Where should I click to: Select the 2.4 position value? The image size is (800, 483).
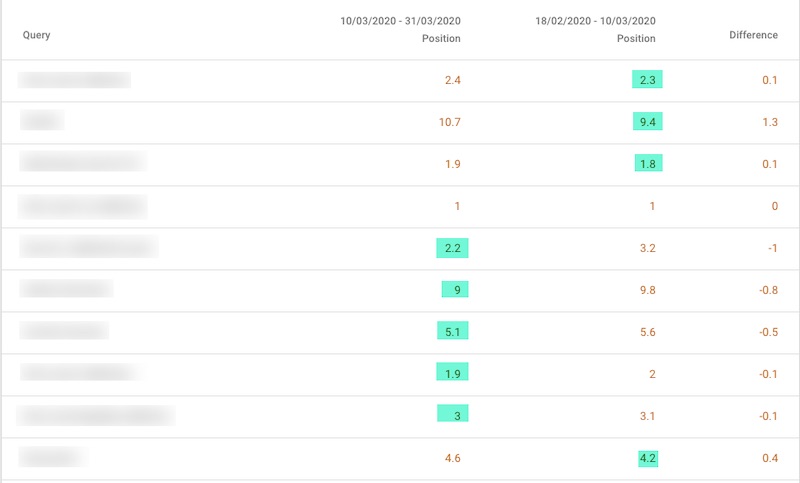(452, 80)
